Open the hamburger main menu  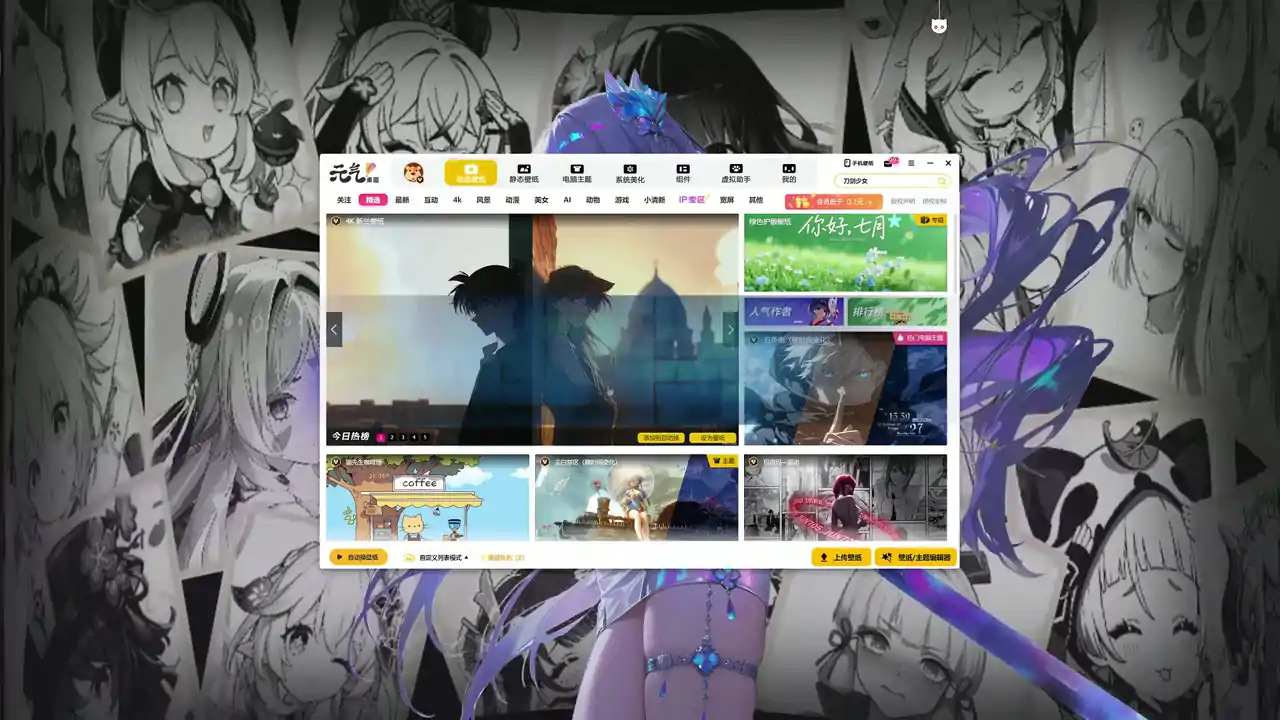point(911,163)
